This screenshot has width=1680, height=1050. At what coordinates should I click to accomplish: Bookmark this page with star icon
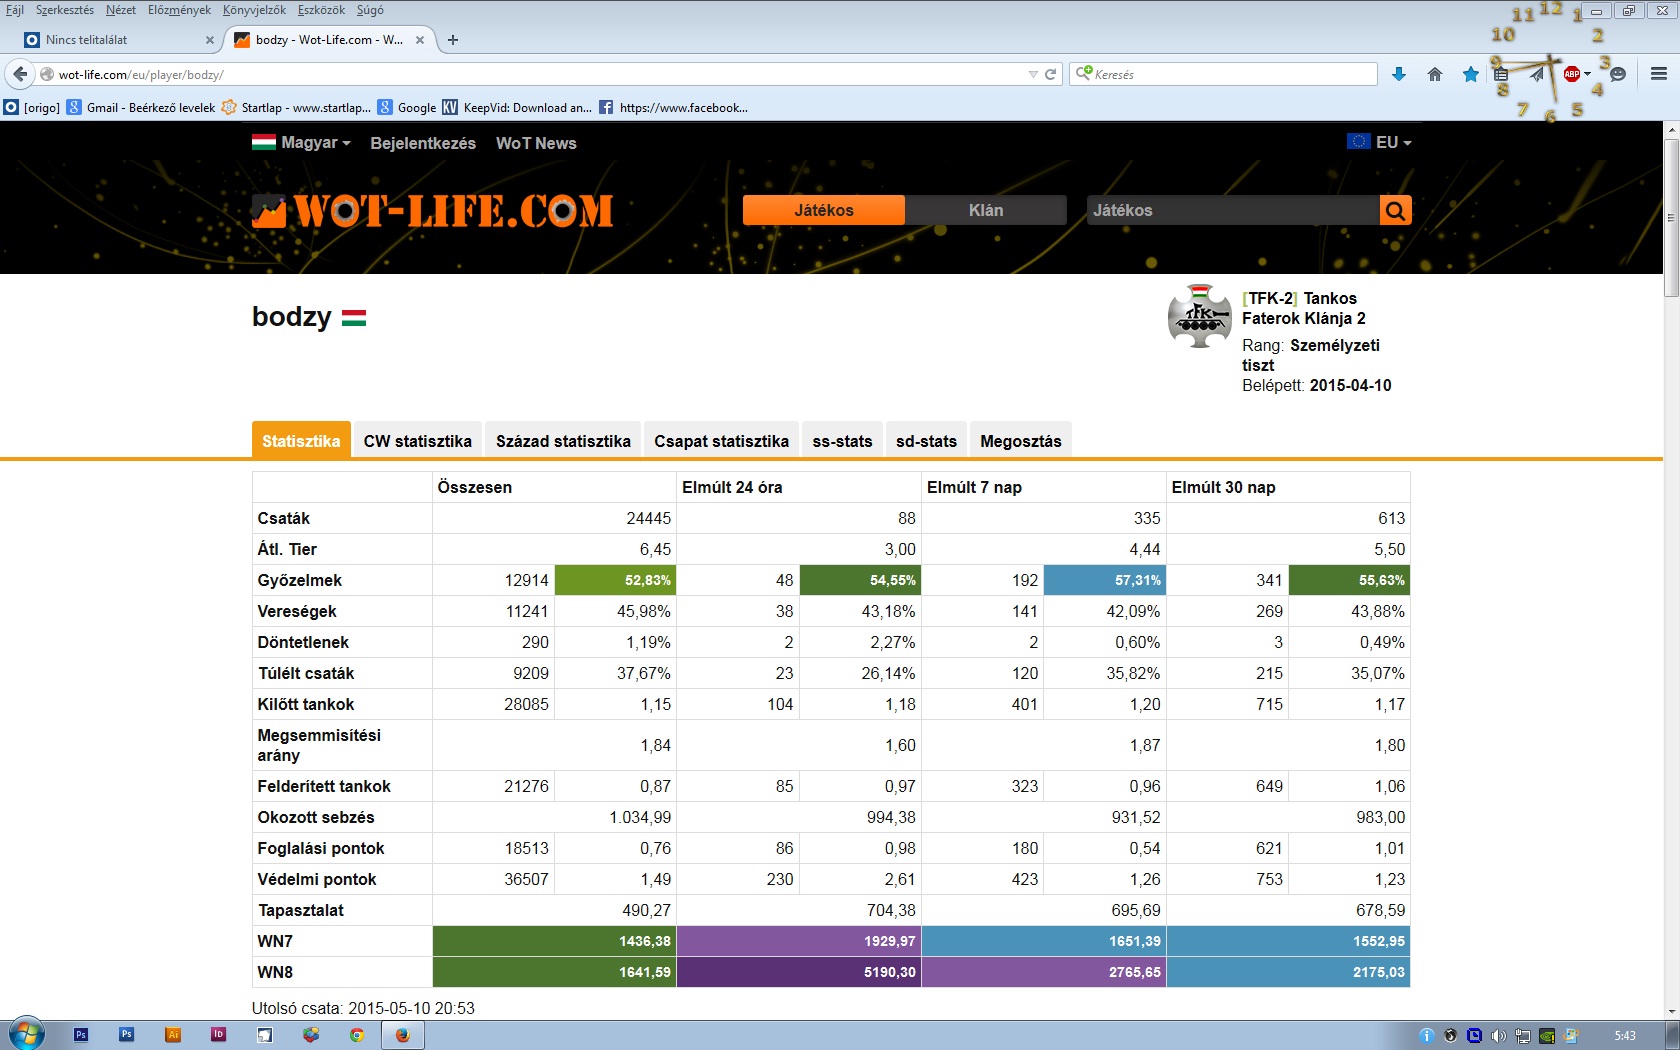point(1470,74)
